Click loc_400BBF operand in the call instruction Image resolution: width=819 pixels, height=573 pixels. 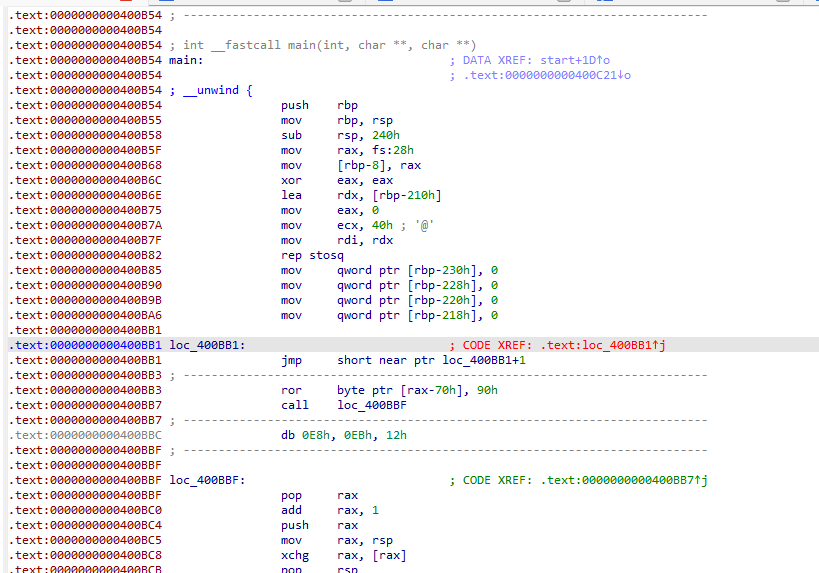point(372,405)
